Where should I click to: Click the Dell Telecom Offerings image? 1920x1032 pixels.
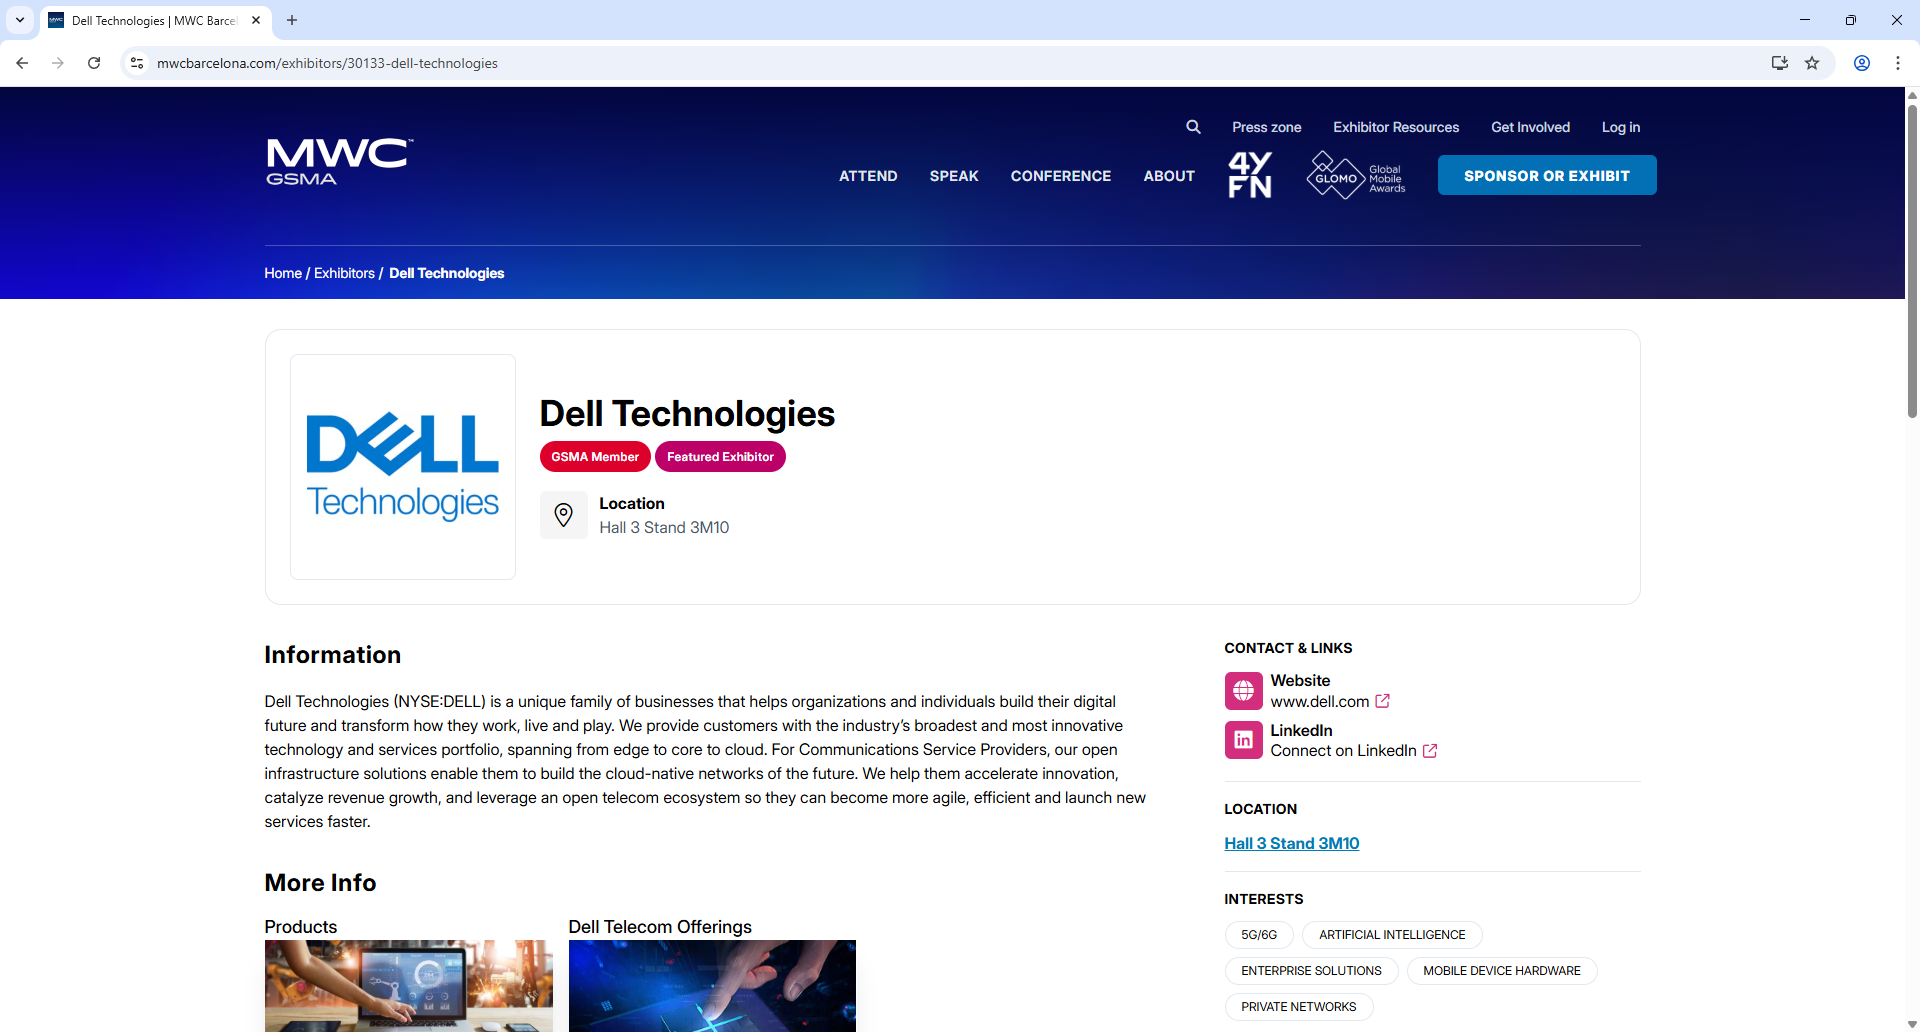pos(712,986)
